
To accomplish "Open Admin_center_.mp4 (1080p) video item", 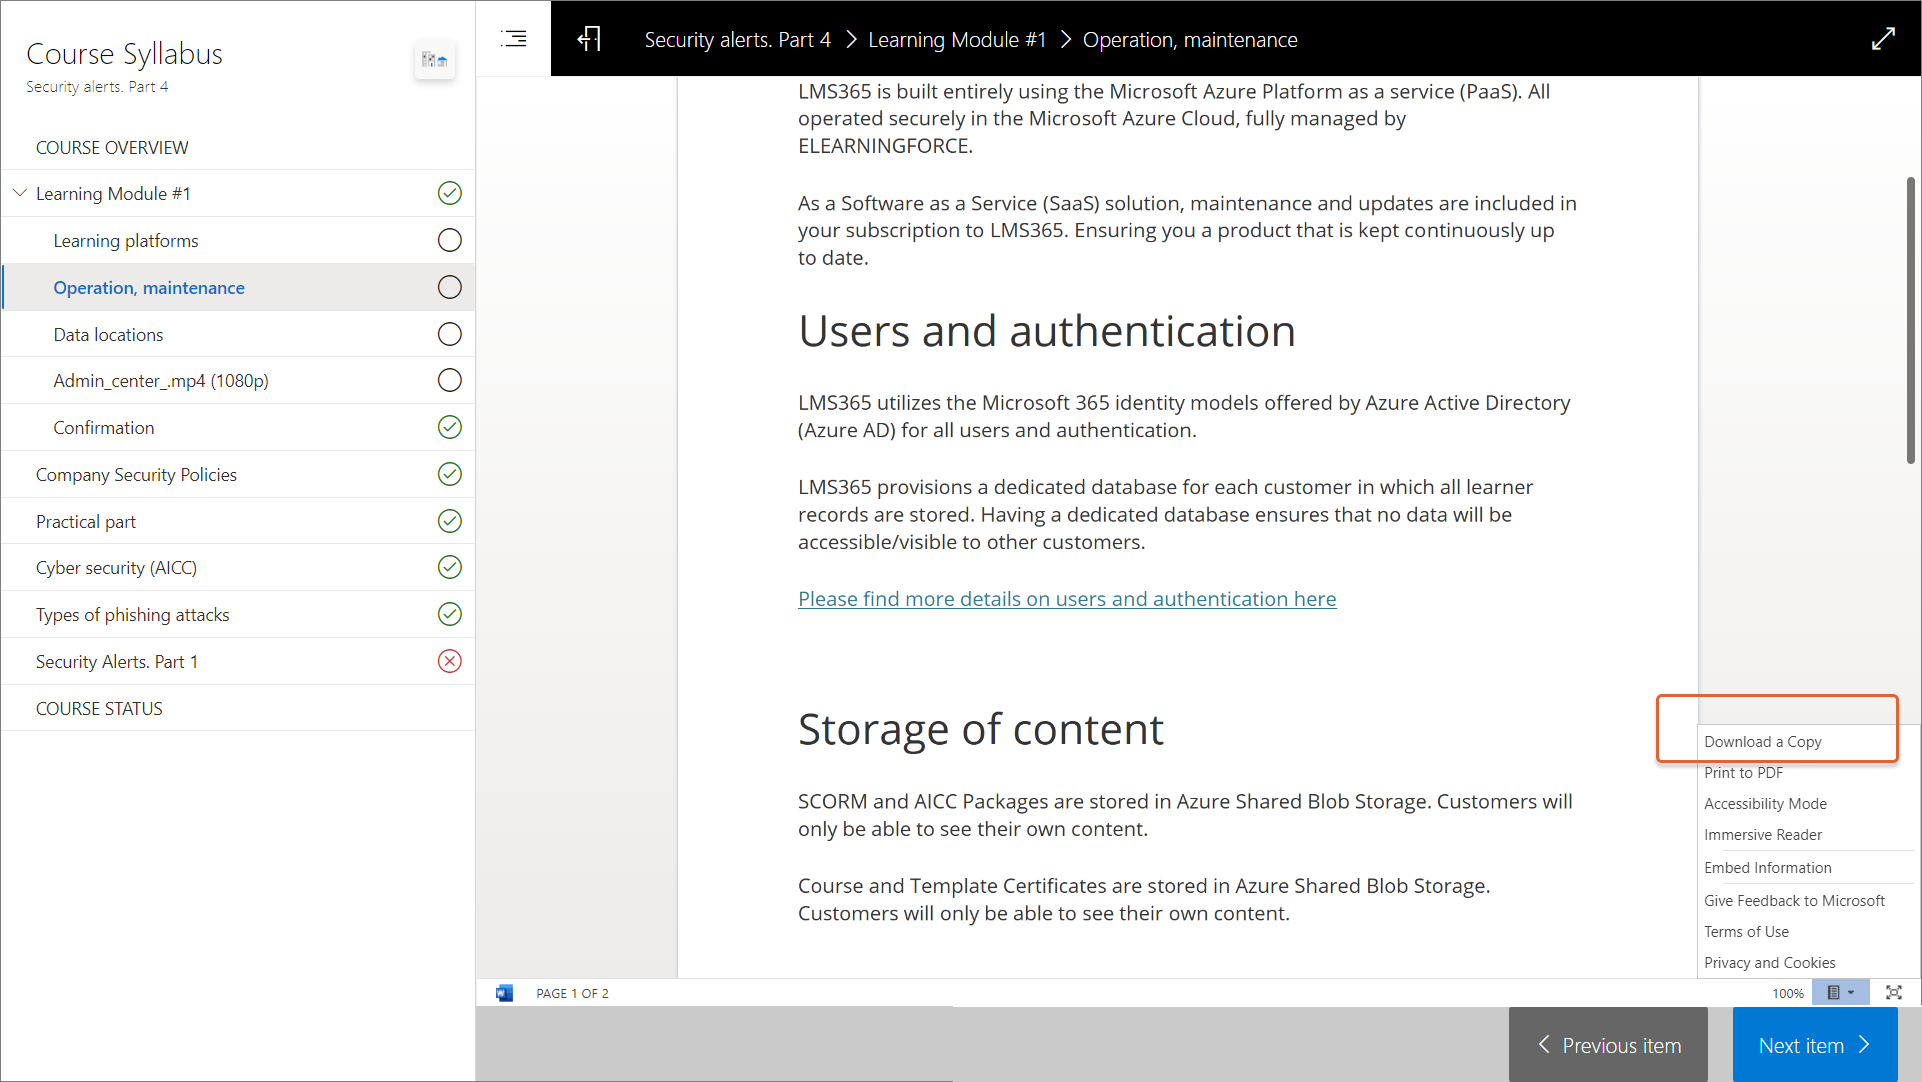I will [x=238, y=380].
